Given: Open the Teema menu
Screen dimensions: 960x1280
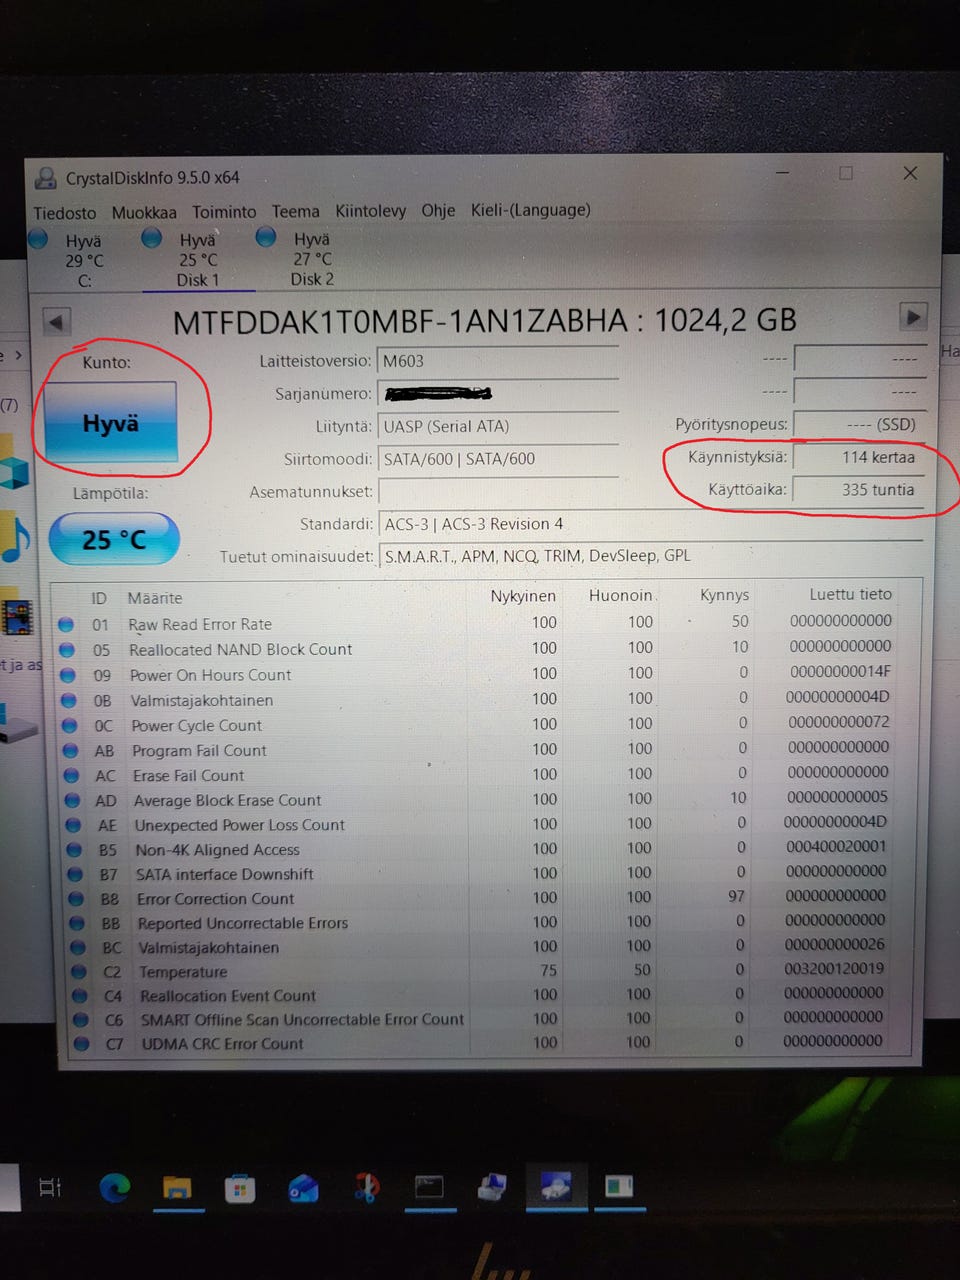Looking at the screenshot, I should (x=295, y=211).
